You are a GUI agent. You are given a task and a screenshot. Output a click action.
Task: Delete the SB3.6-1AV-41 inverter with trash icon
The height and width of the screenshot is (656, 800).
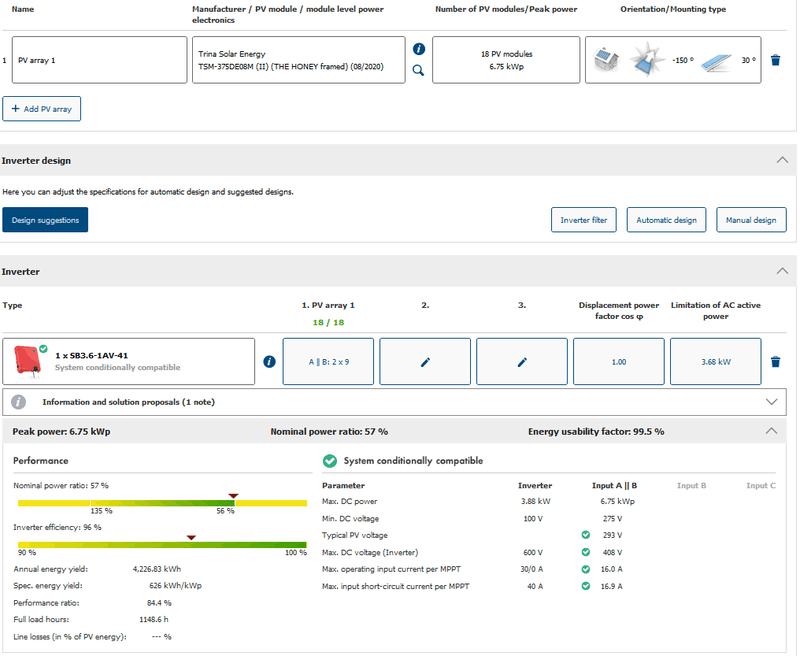775,362
